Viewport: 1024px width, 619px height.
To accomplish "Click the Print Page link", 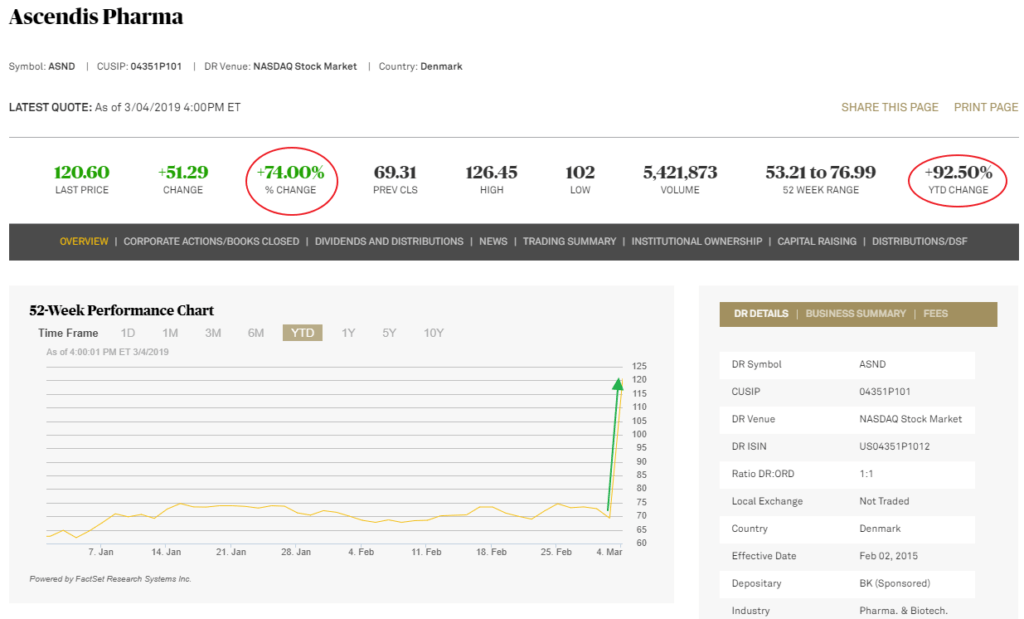I will [986, 107].
